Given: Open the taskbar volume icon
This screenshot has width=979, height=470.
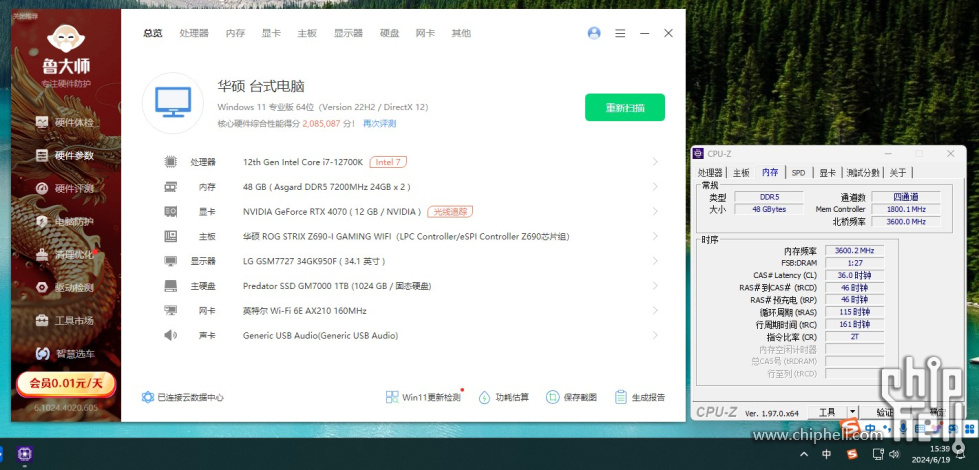Looking at the screenshot, I should click(x=894, y=454).
